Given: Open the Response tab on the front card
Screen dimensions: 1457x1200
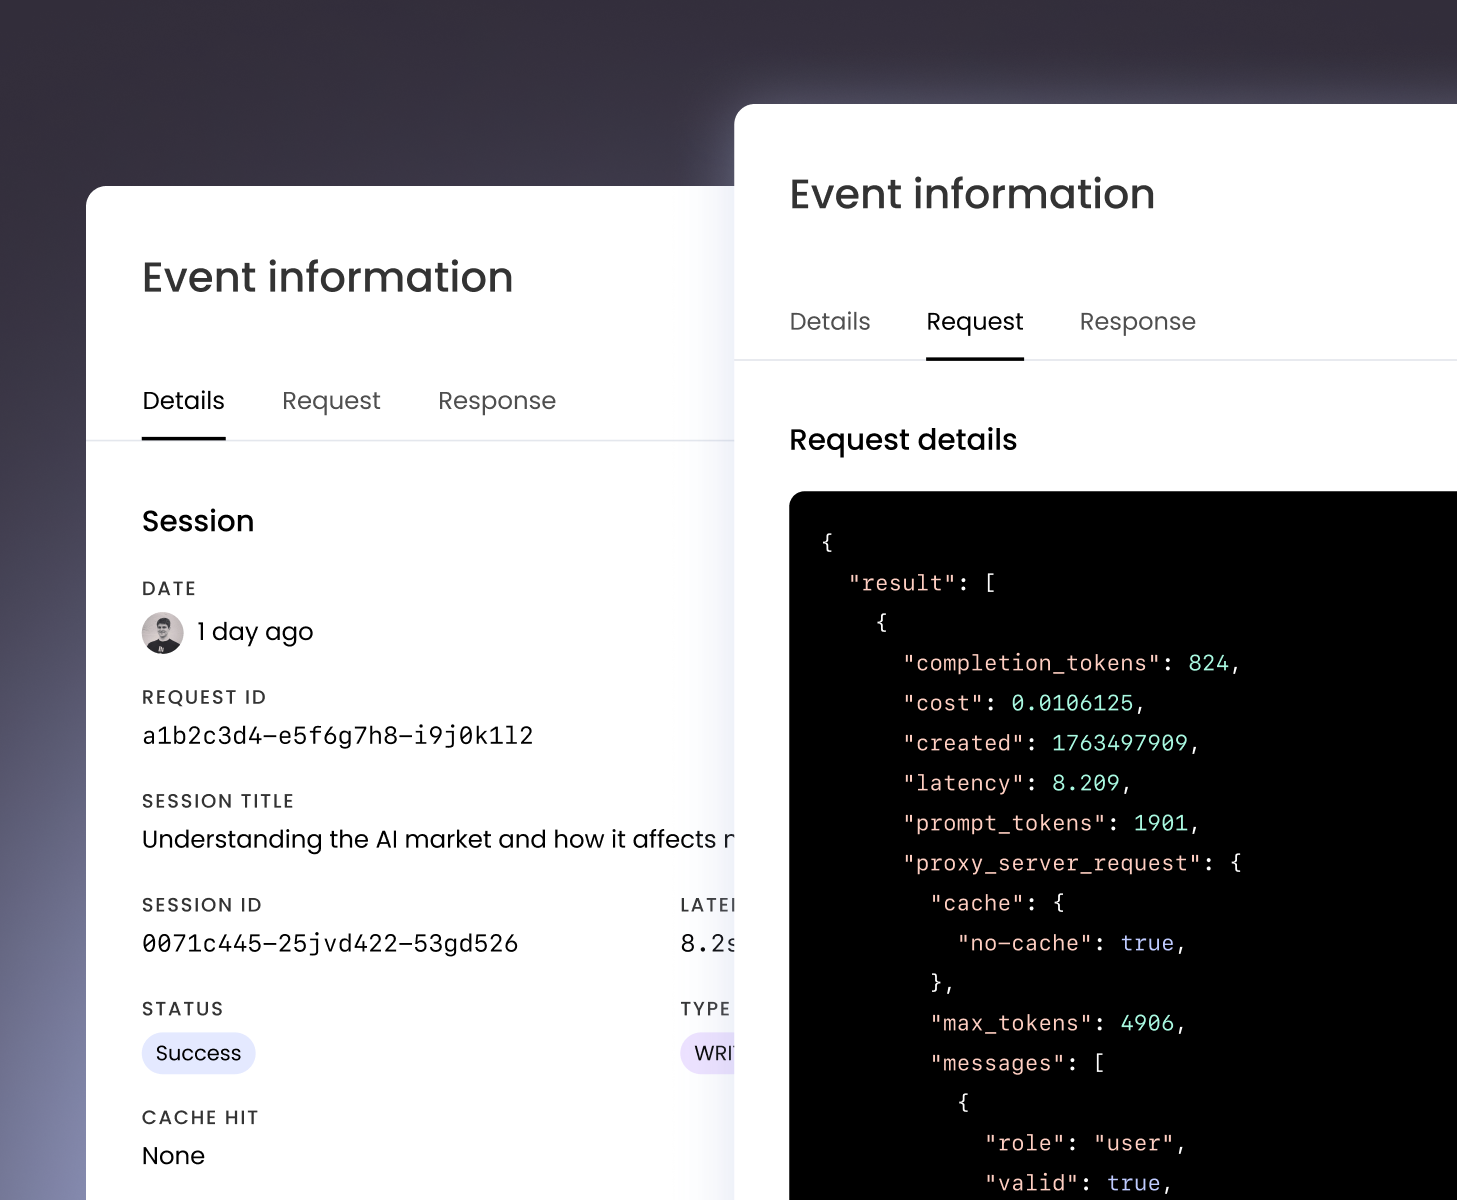Looking at the screenshot, I should click(497, 400).
